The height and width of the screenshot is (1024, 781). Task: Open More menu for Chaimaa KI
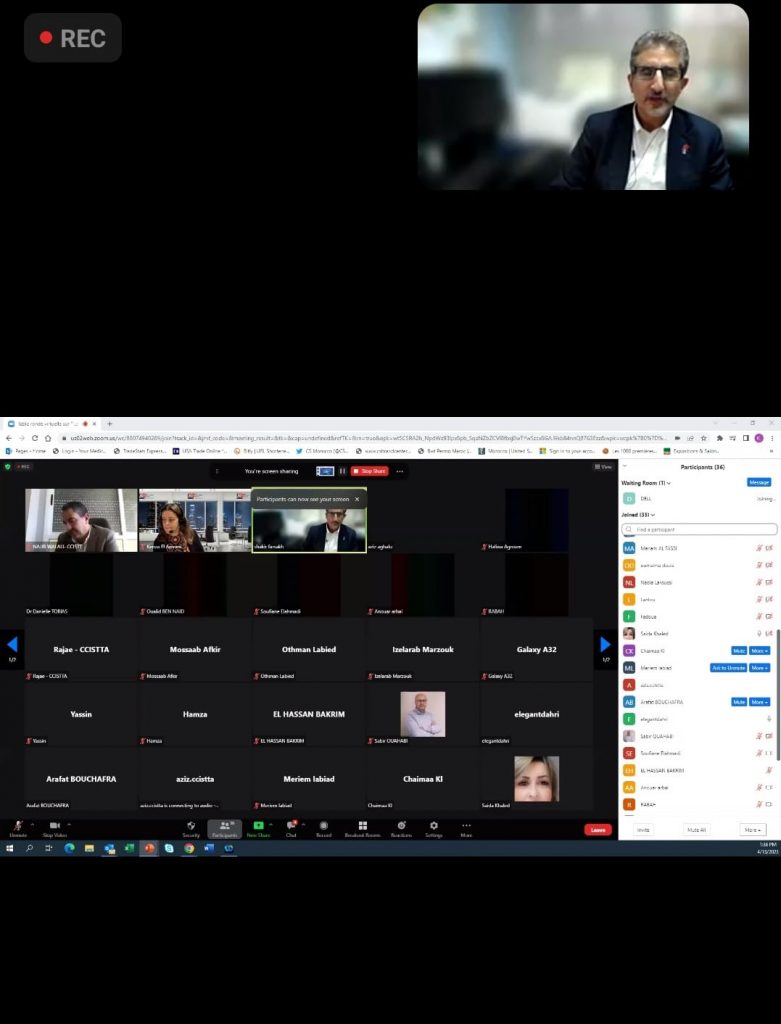click(759, 650)
